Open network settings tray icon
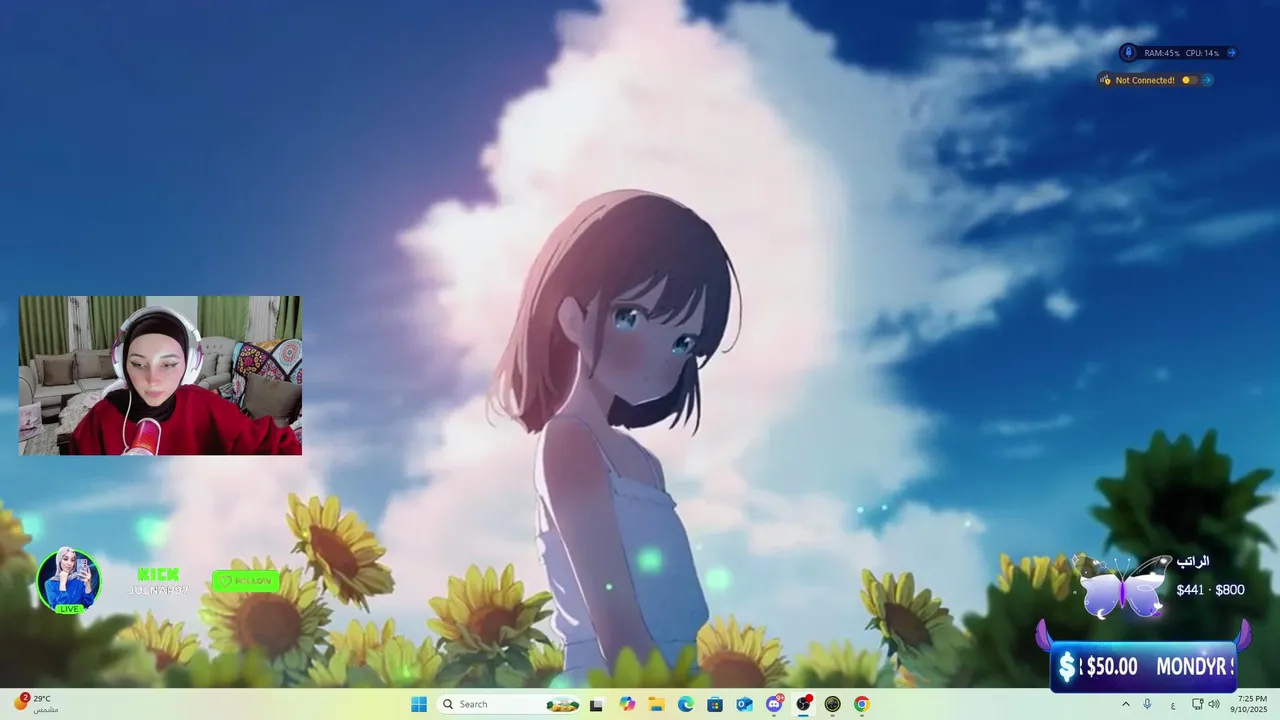The width and height of the screenshot is (1280, 720). 1197,704
